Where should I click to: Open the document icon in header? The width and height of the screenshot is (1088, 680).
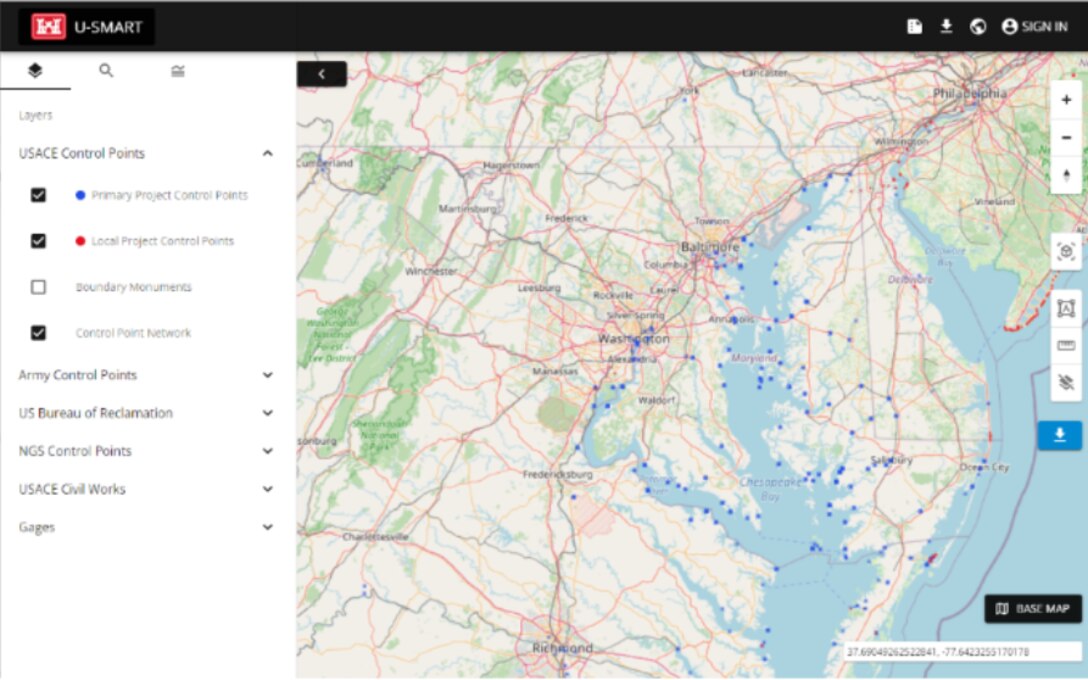click(x=914, y=27)
